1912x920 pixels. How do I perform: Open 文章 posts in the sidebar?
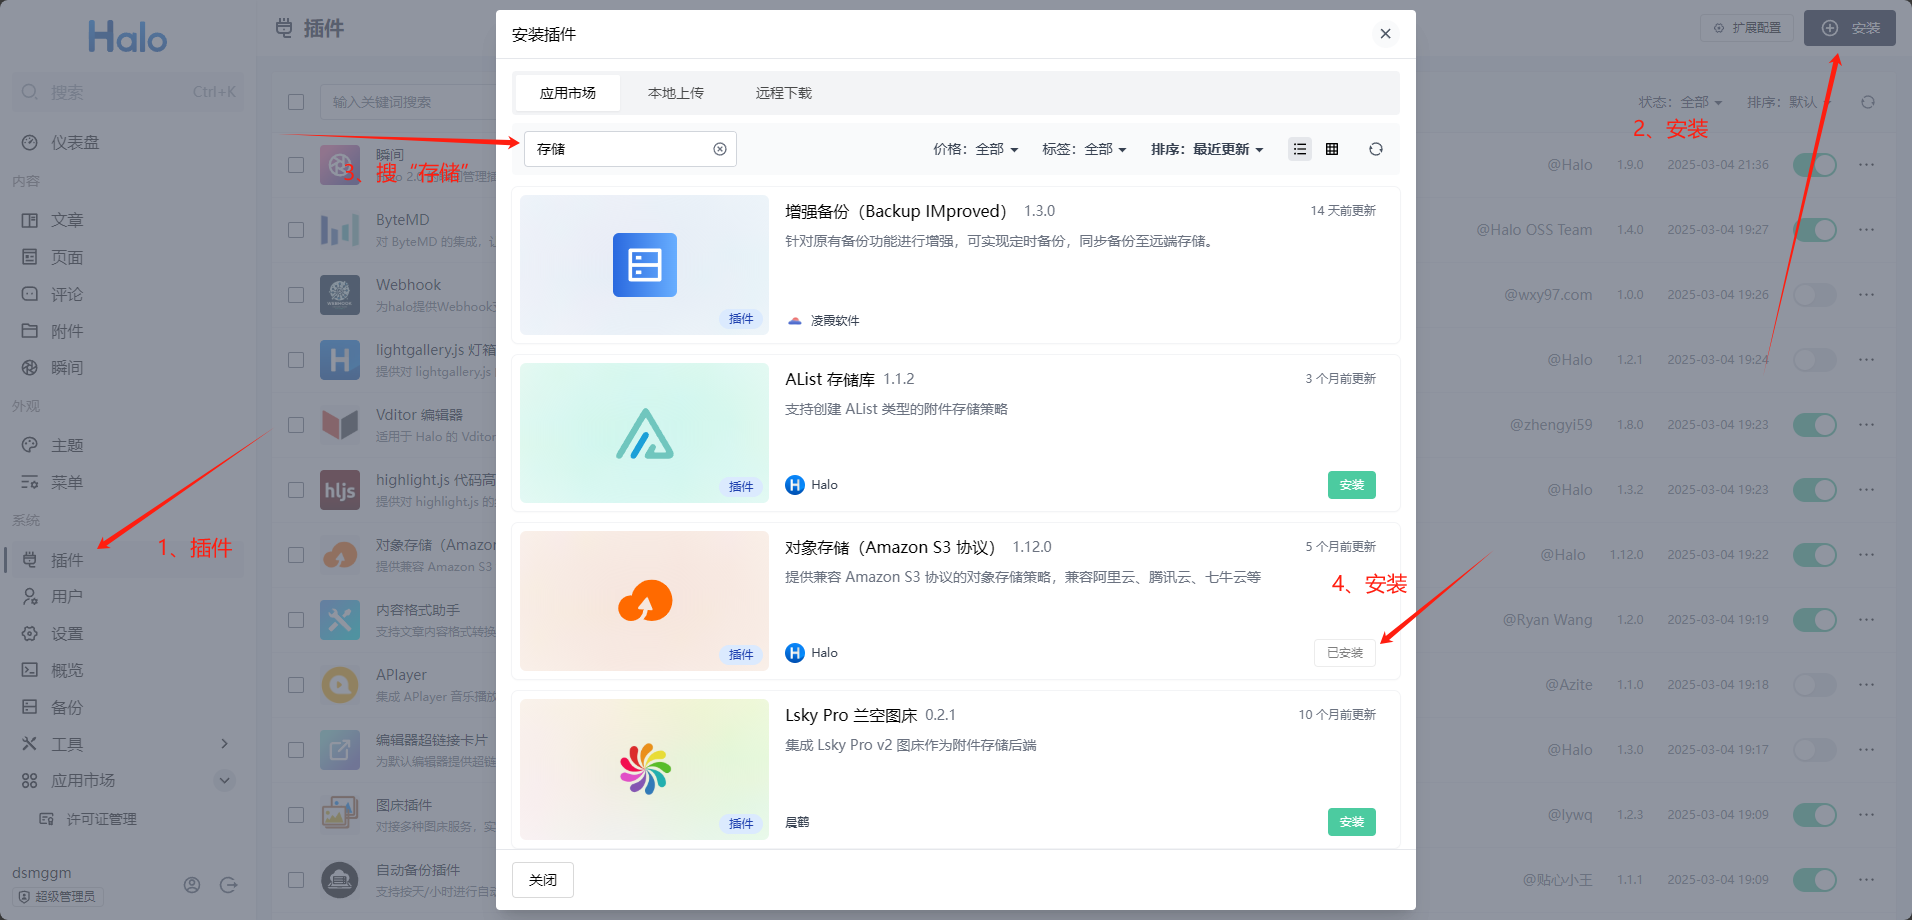pyautogui.click(x=126, y=220)
